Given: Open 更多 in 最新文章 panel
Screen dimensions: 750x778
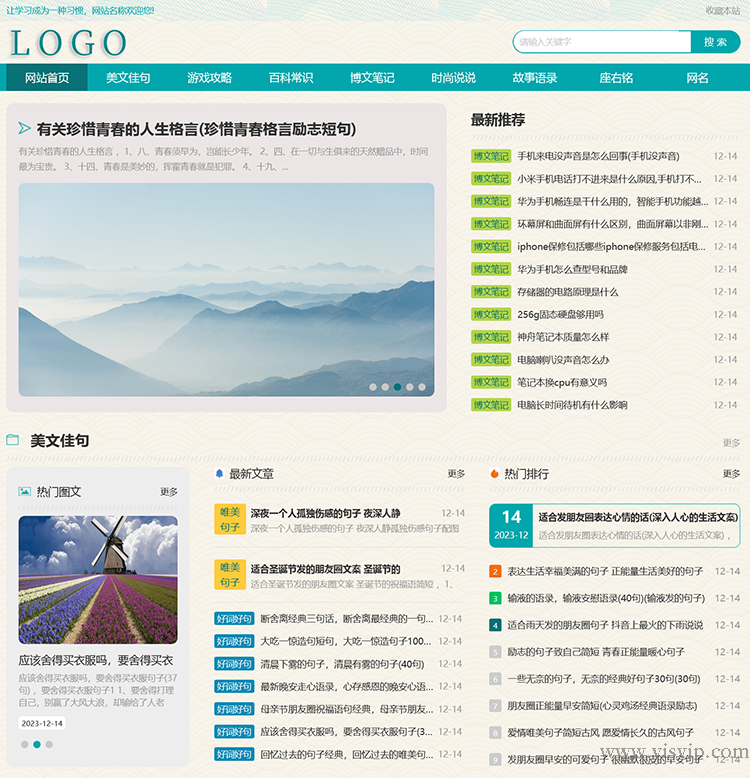Looking at the screenshot, I should pyautogui.click(x=456, y=473).
